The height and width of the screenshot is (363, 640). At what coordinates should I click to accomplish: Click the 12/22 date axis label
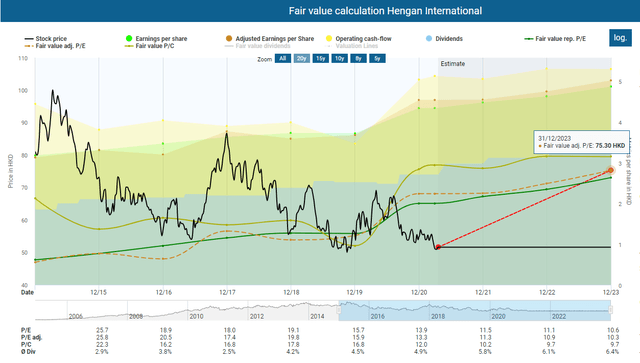click(x=547, y=292)
